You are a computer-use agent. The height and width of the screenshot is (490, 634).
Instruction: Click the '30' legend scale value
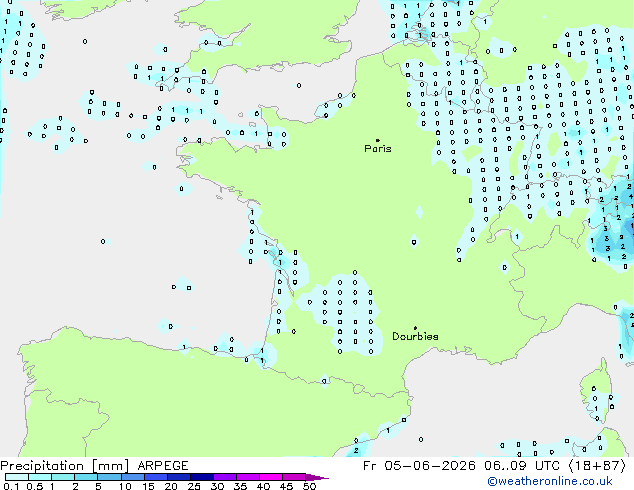[x=217, y=486]
